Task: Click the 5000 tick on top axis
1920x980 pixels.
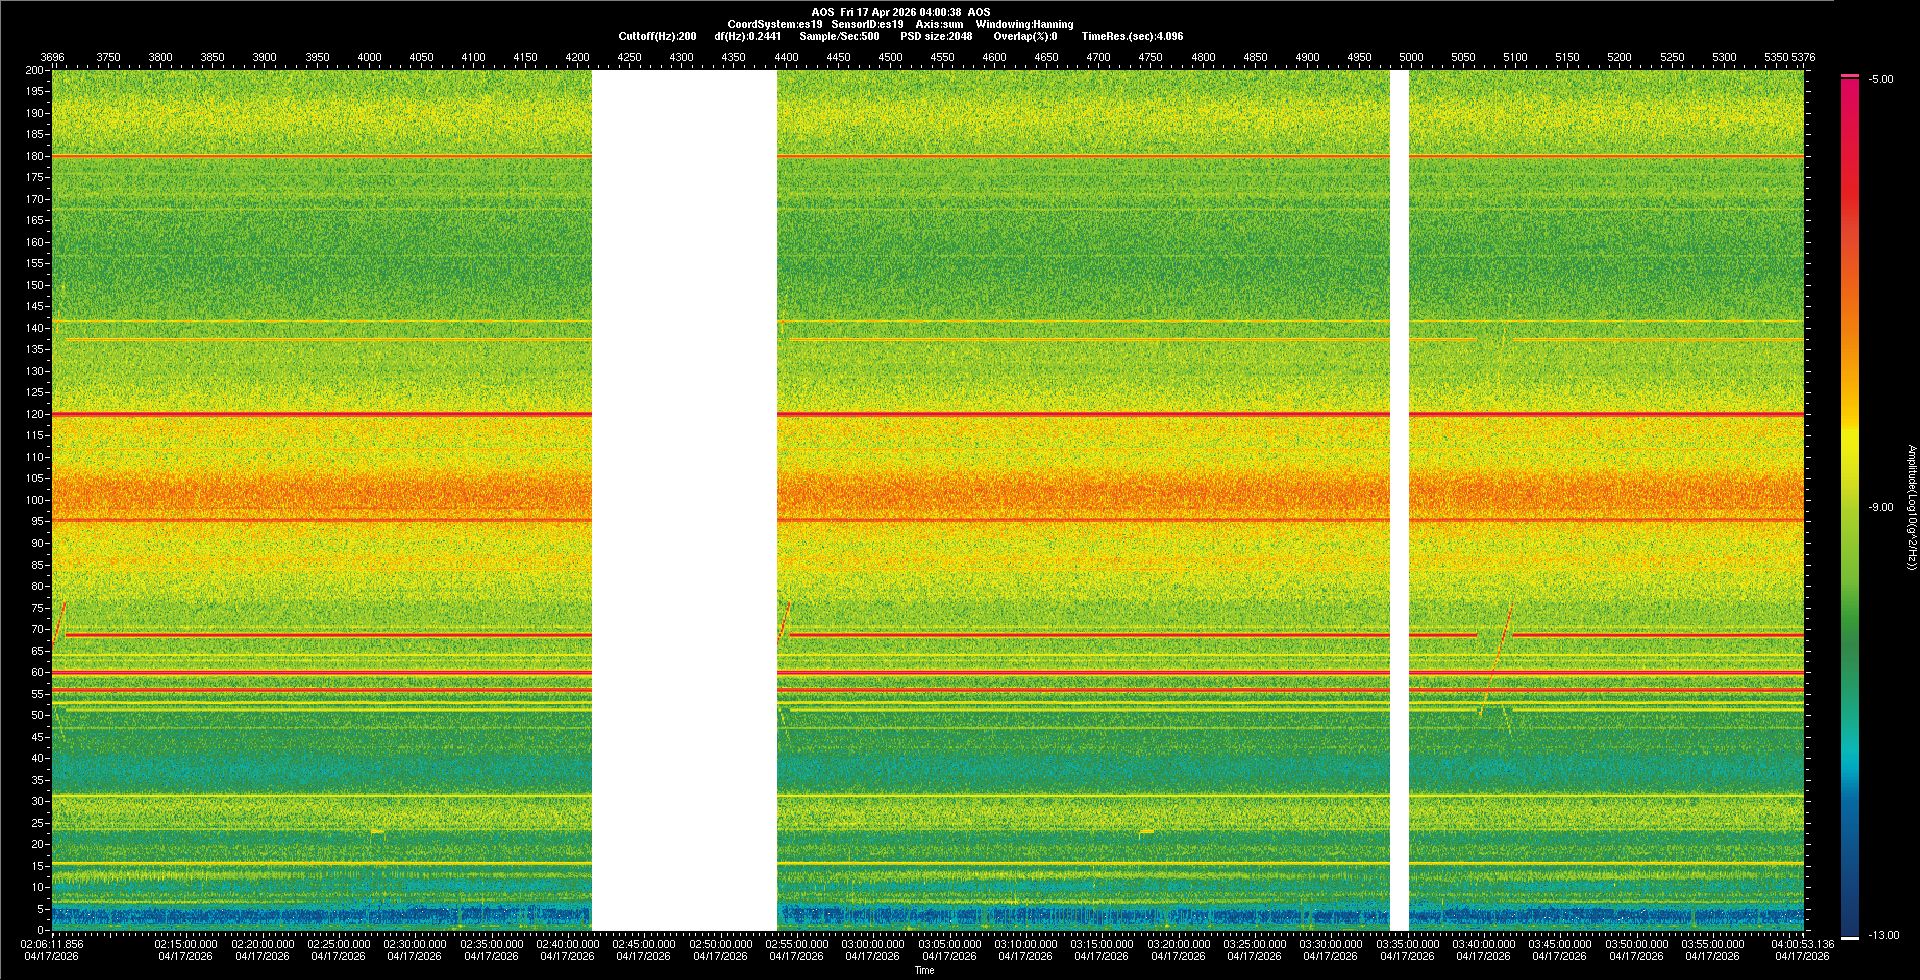Action: [x=1411, y=57]
